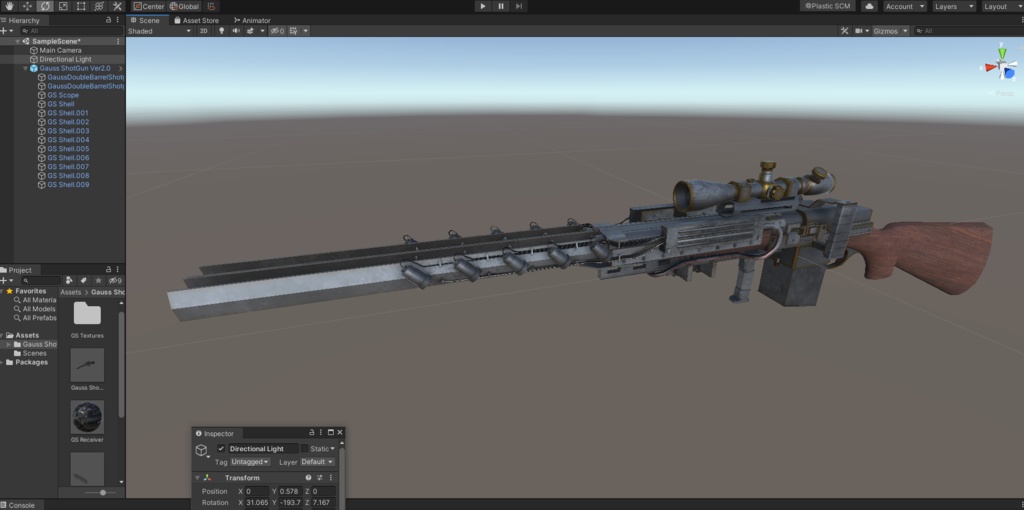Open the GS Textures folder thumbnail
The width and height of the screenshot is (1024, 510).
(x=87, y=313)
